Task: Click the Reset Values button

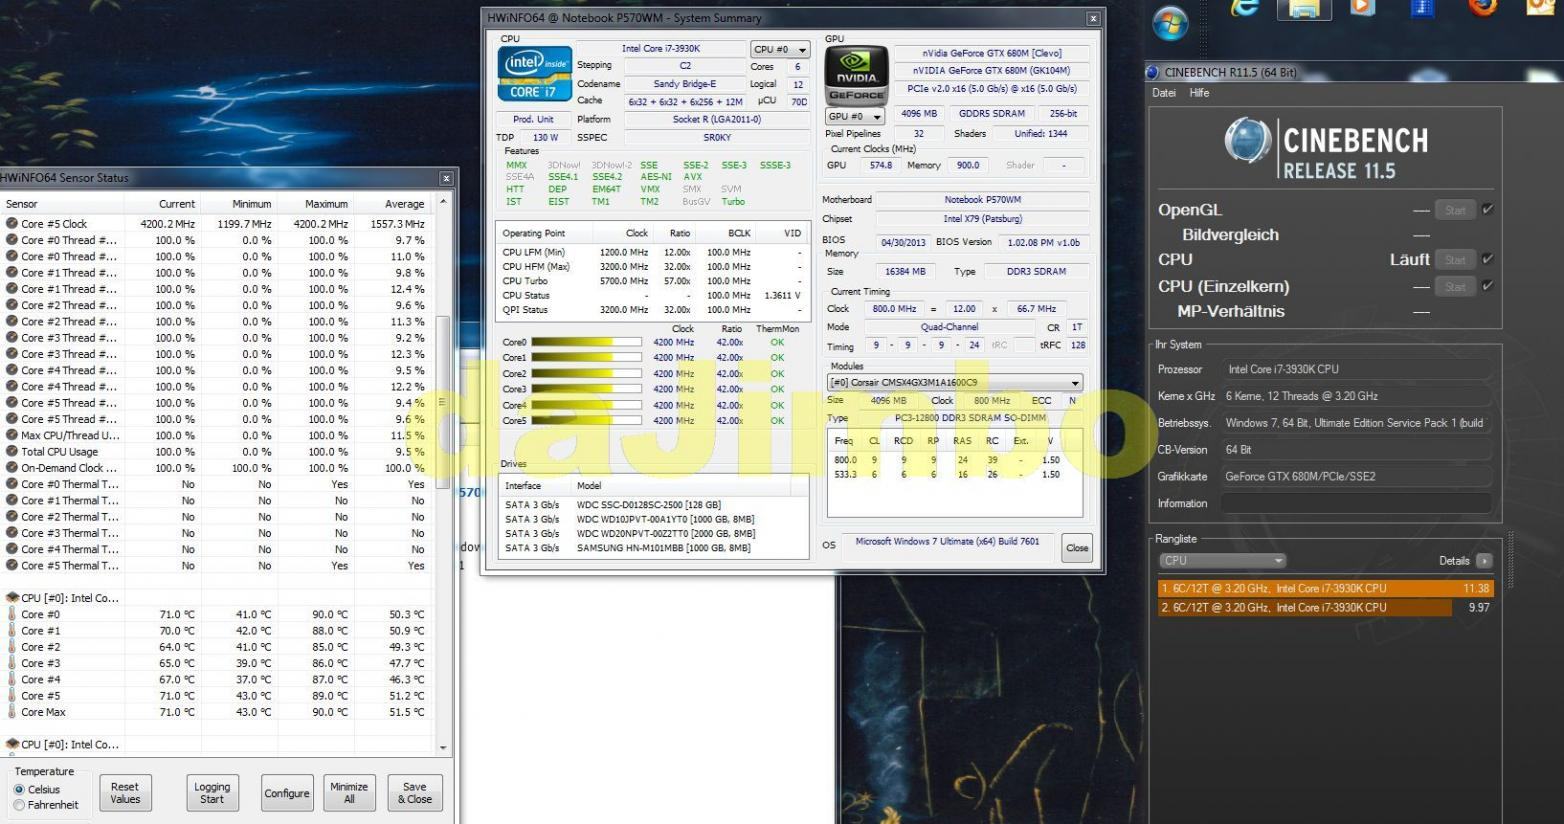Action: point(125,793)
